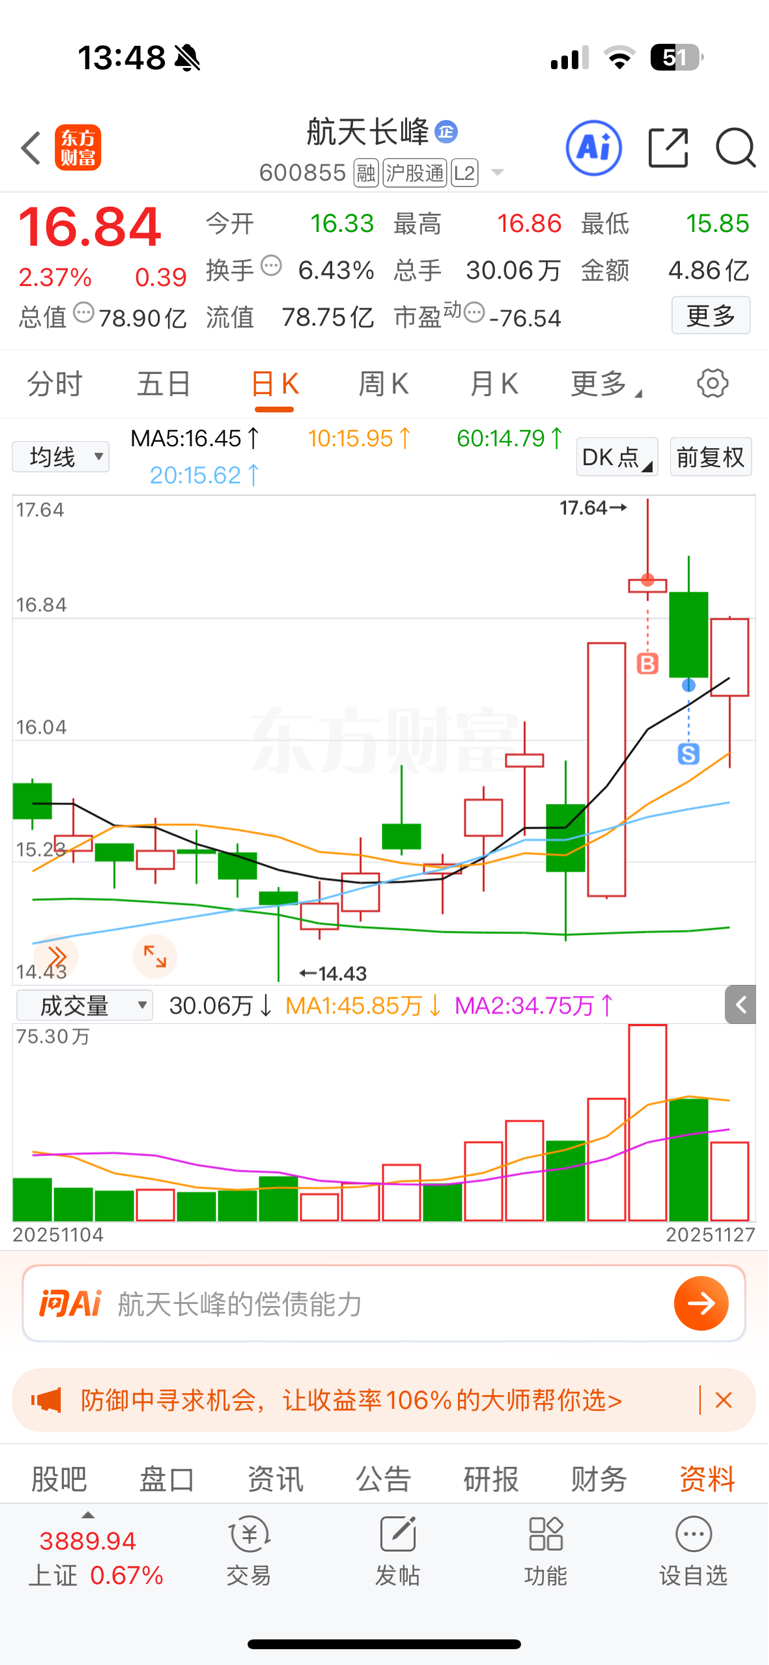The image size is (769, 1665).
Task: Tap the 前复权 adjustment button
Action: pos(711,457)
